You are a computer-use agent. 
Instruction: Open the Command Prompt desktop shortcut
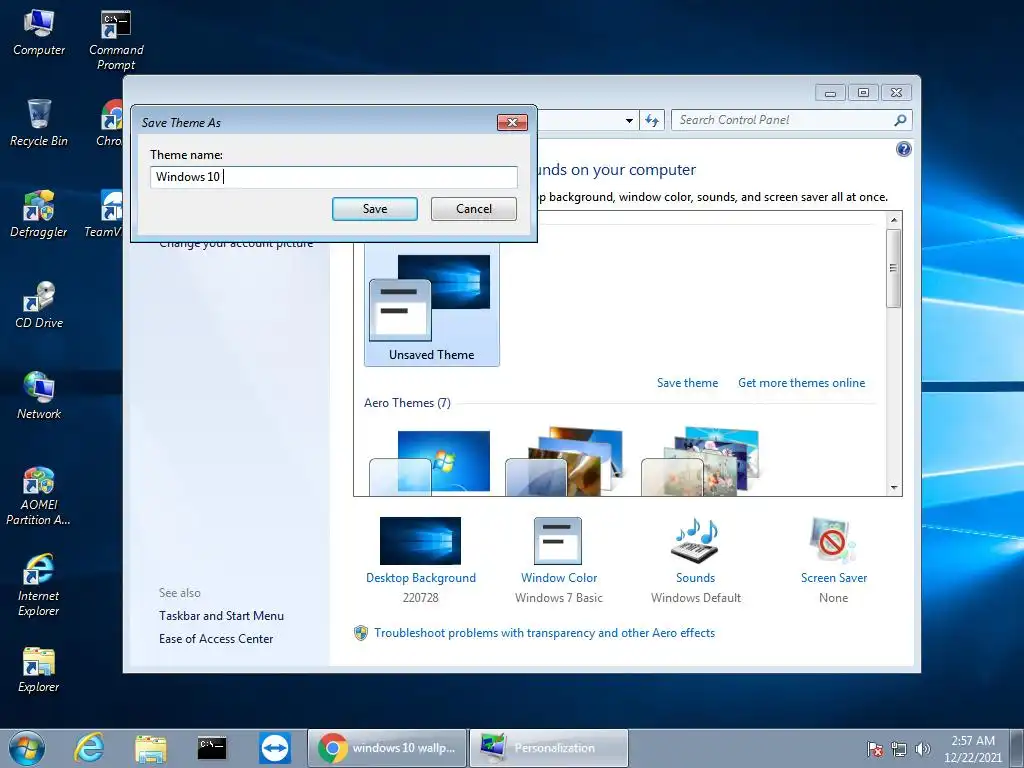pyautogui.click(x=116, y=40)
